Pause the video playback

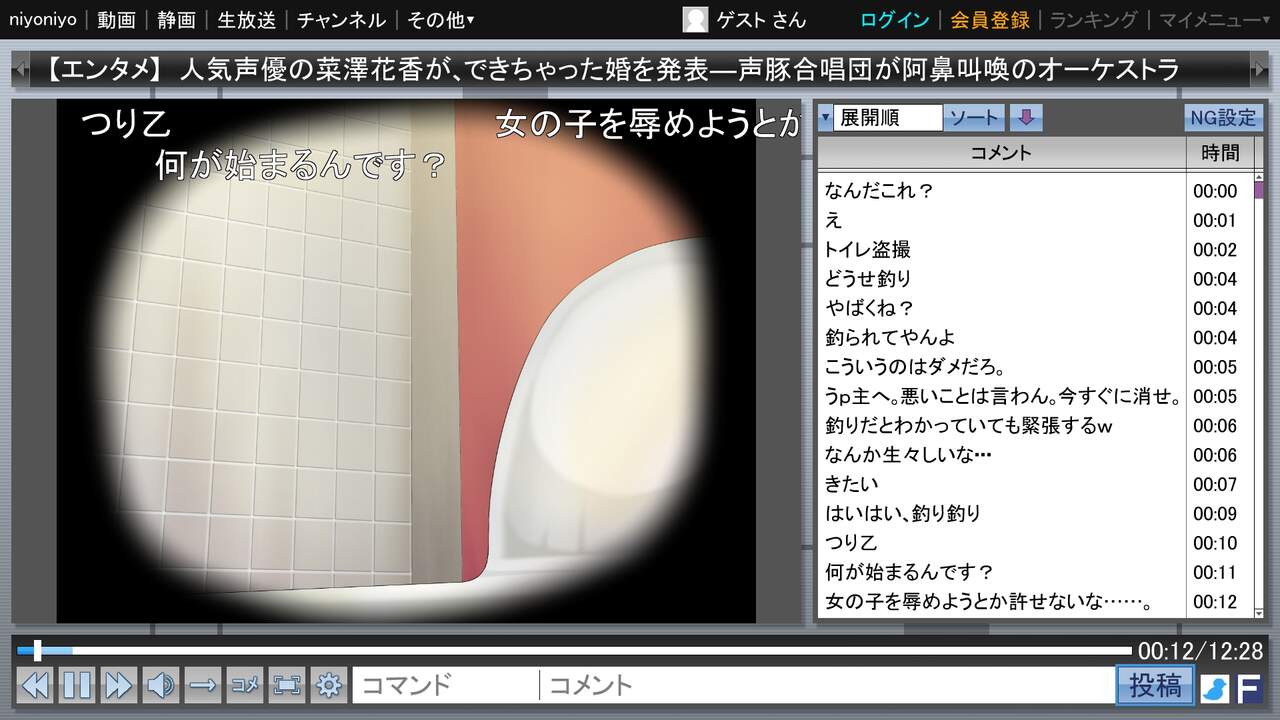(77, 685)
